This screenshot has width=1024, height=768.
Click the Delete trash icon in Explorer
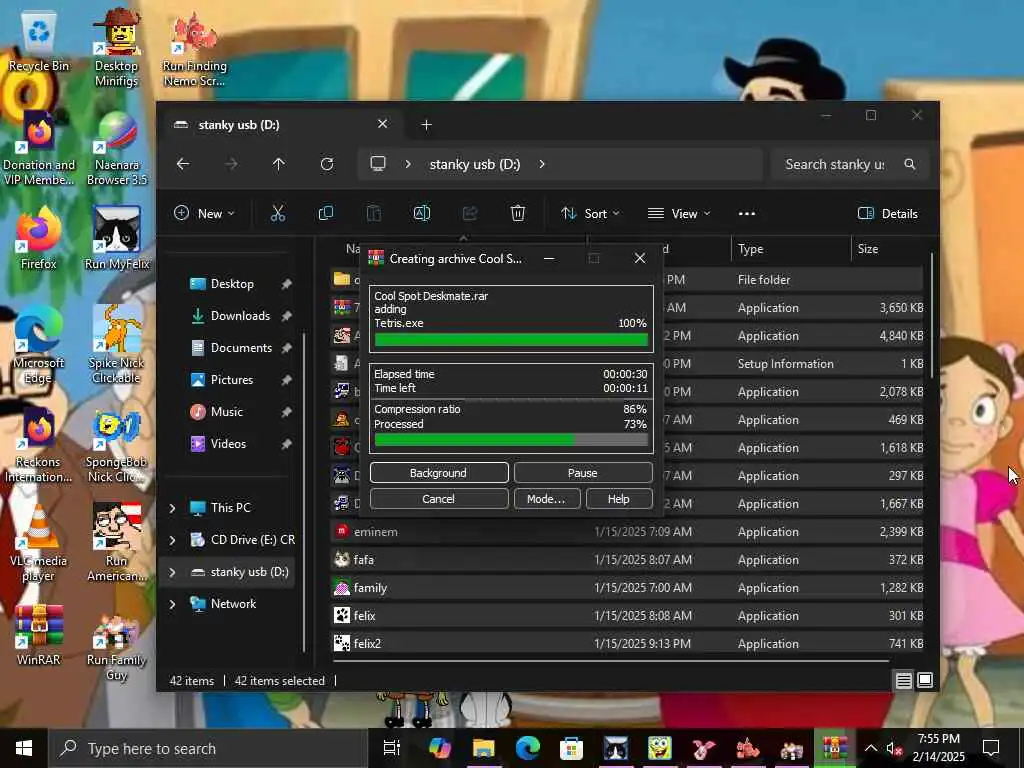click(x=518, y=214)
